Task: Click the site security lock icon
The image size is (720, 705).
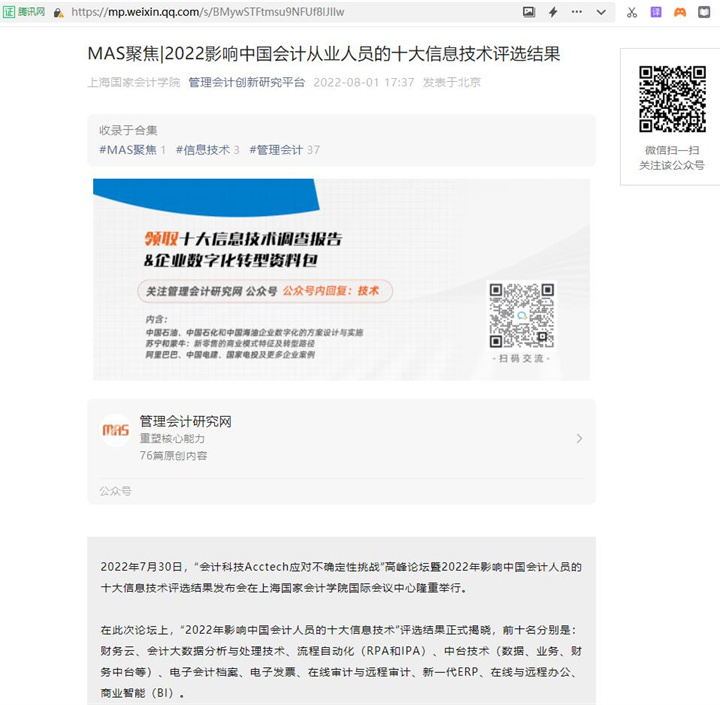Action: coord(58,12)
